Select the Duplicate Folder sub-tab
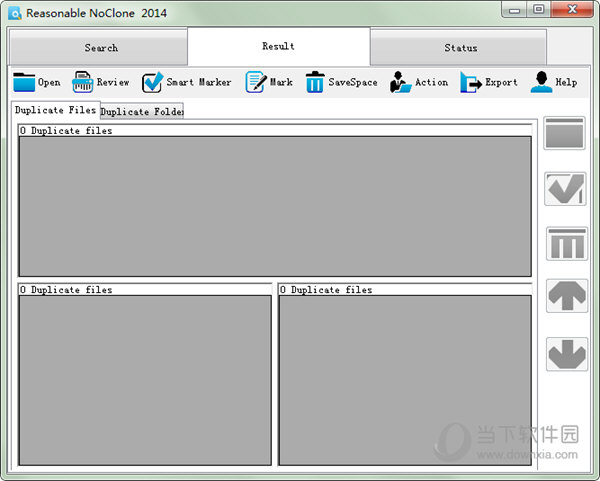600x481 pixels. (x=142, y=111)
